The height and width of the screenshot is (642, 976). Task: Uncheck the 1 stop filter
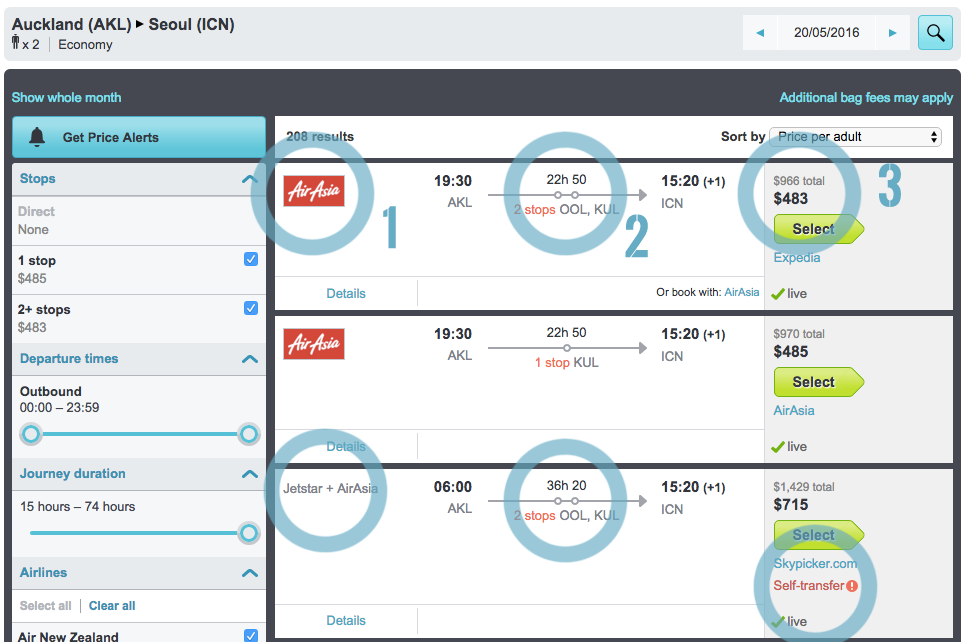(x=251, y=259)
